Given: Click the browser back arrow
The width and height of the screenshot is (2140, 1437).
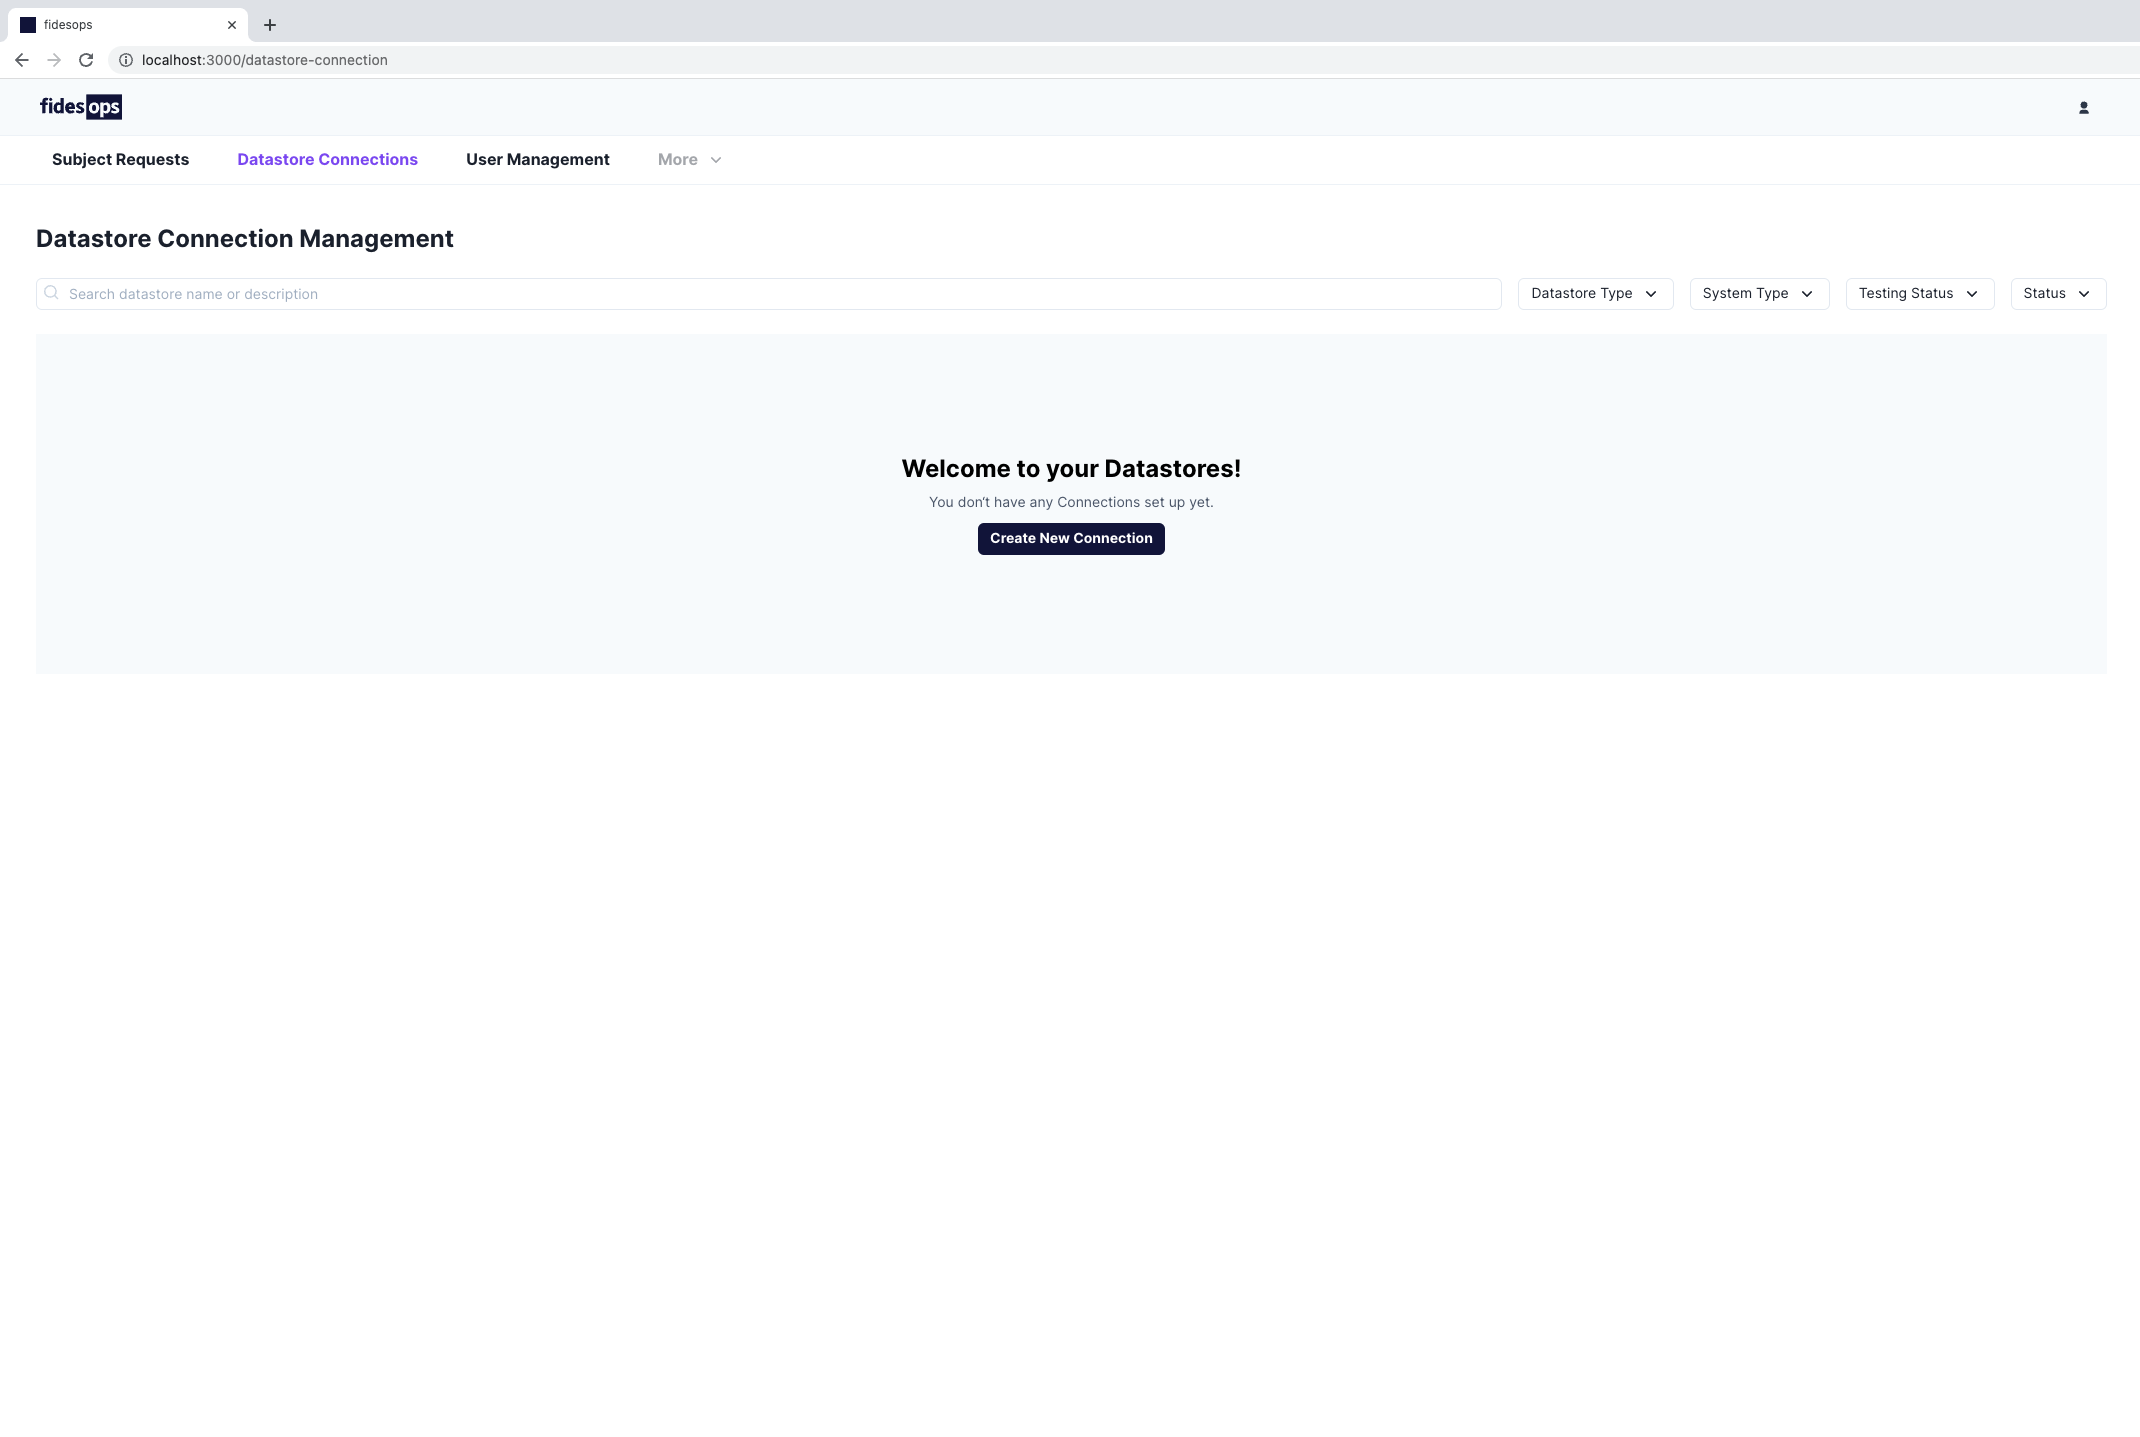Looking at the screenshot, I should click(22, 60).
